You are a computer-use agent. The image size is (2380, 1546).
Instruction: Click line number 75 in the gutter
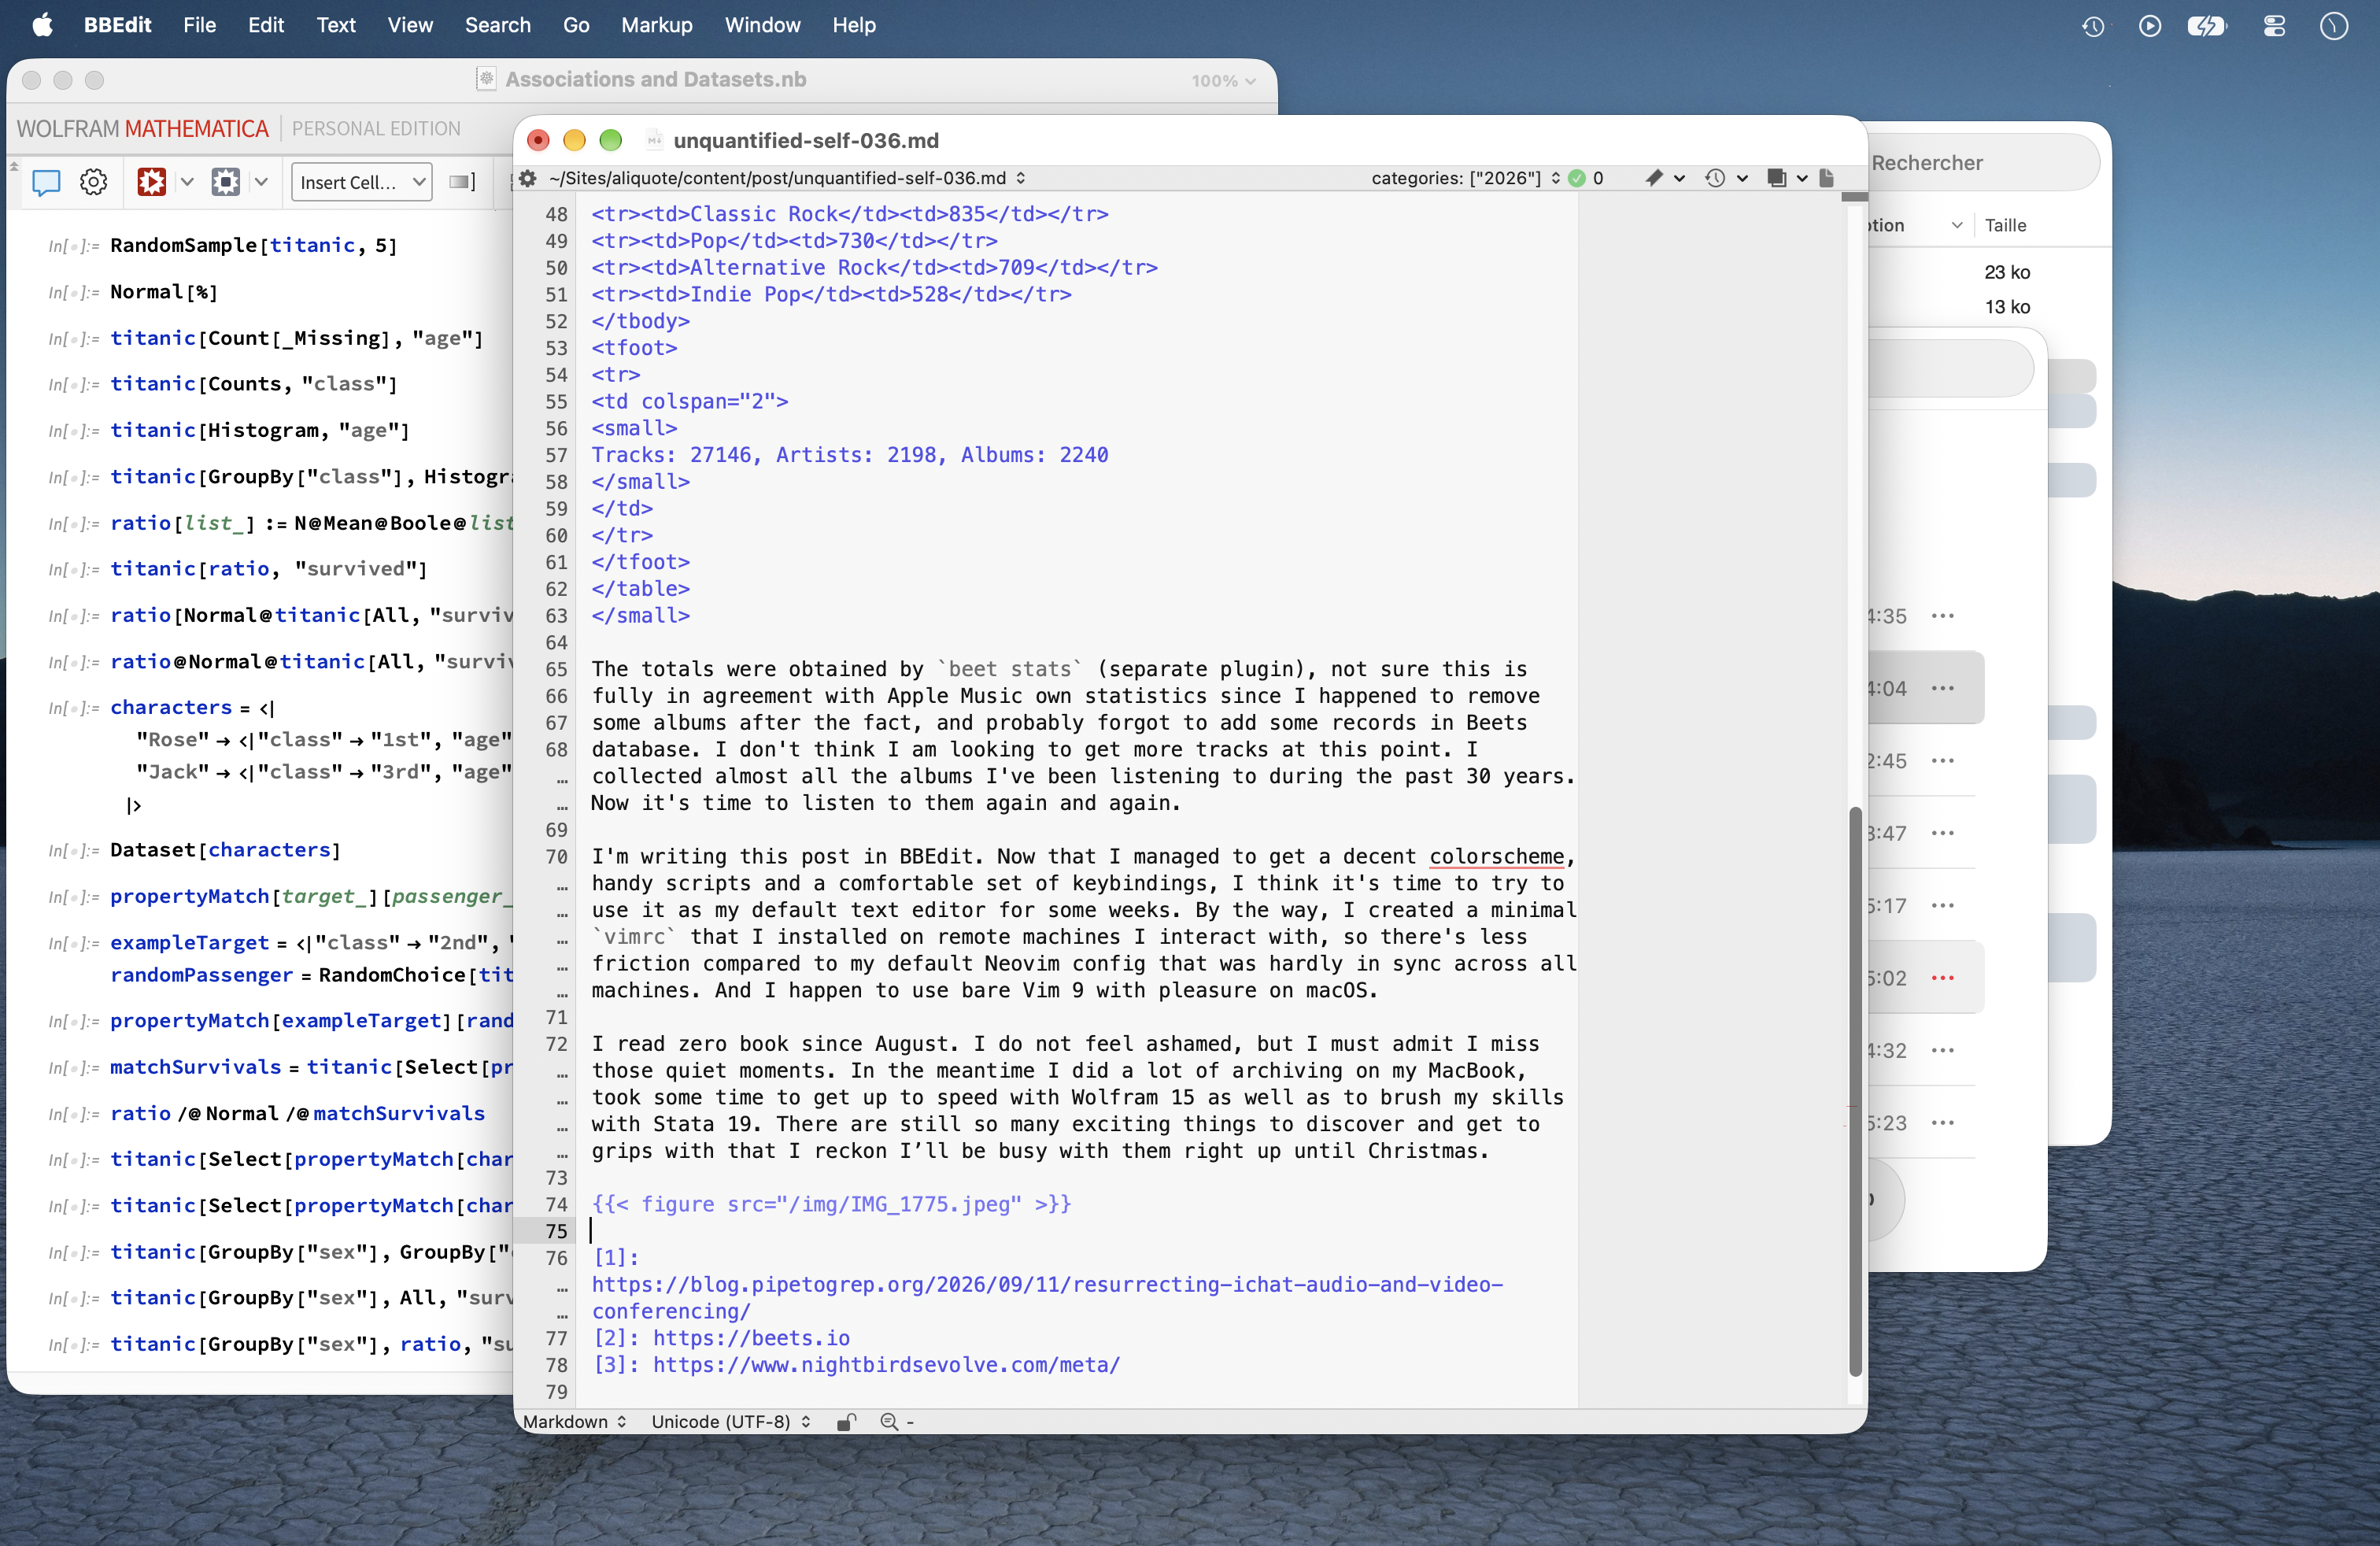point(556,1231)
